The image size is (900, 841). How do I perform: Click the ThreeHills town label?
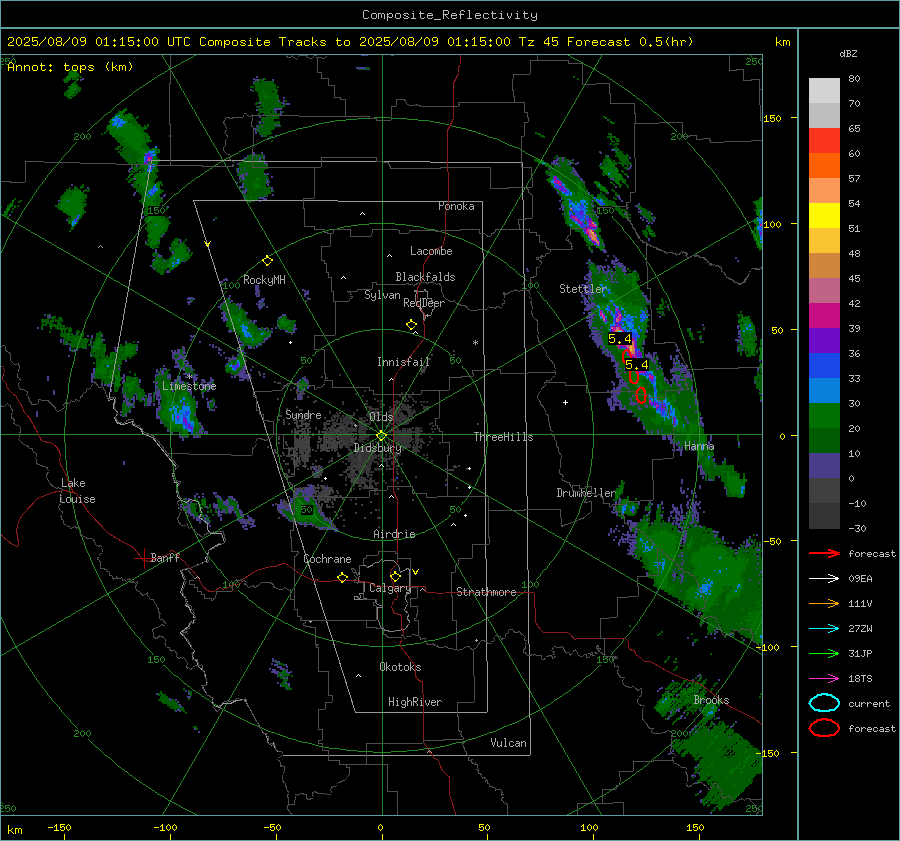503,437
